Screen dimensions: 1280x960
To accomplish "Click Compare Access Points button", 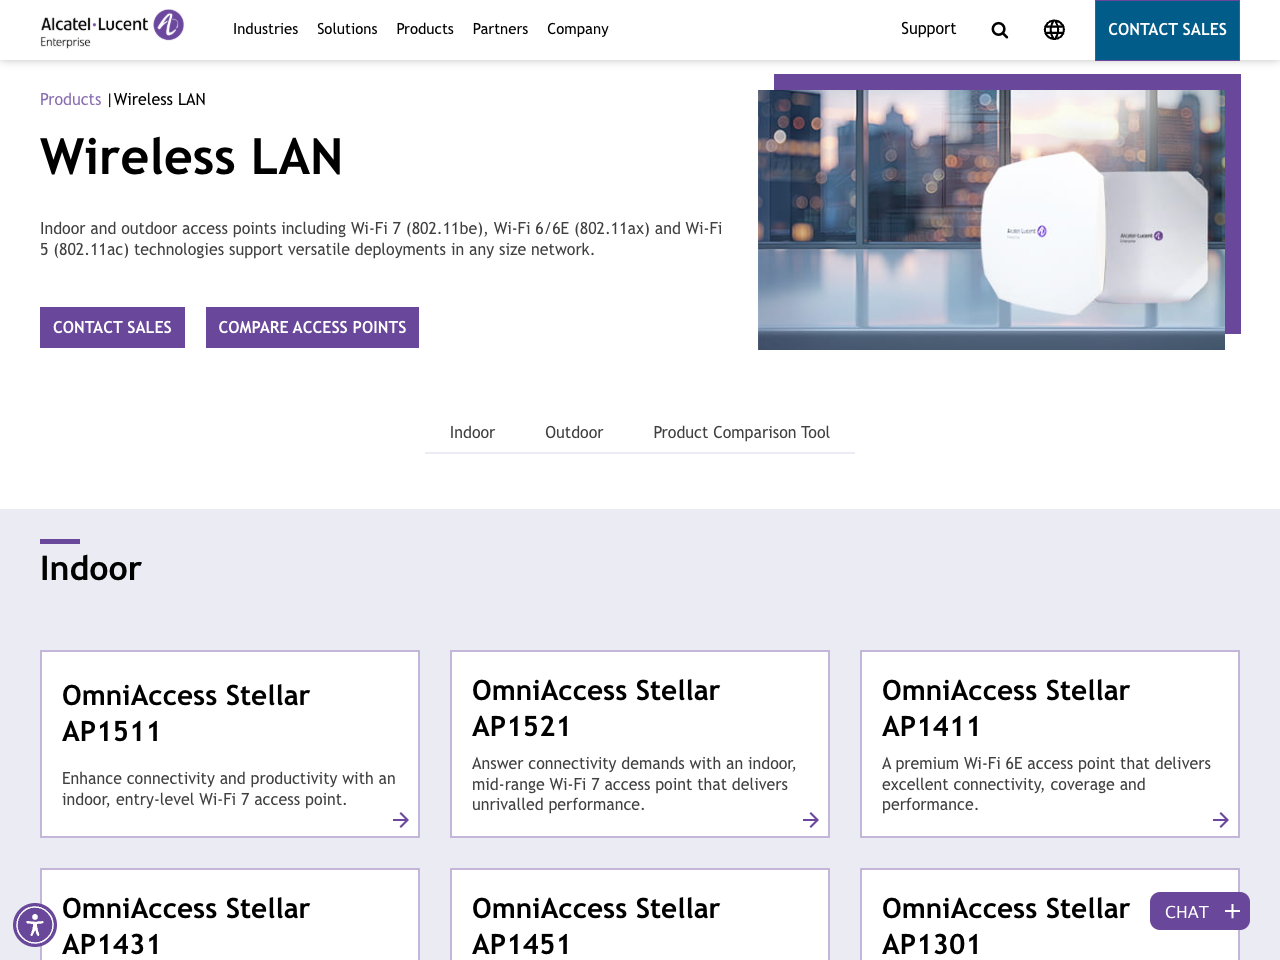I will [312, 327].
